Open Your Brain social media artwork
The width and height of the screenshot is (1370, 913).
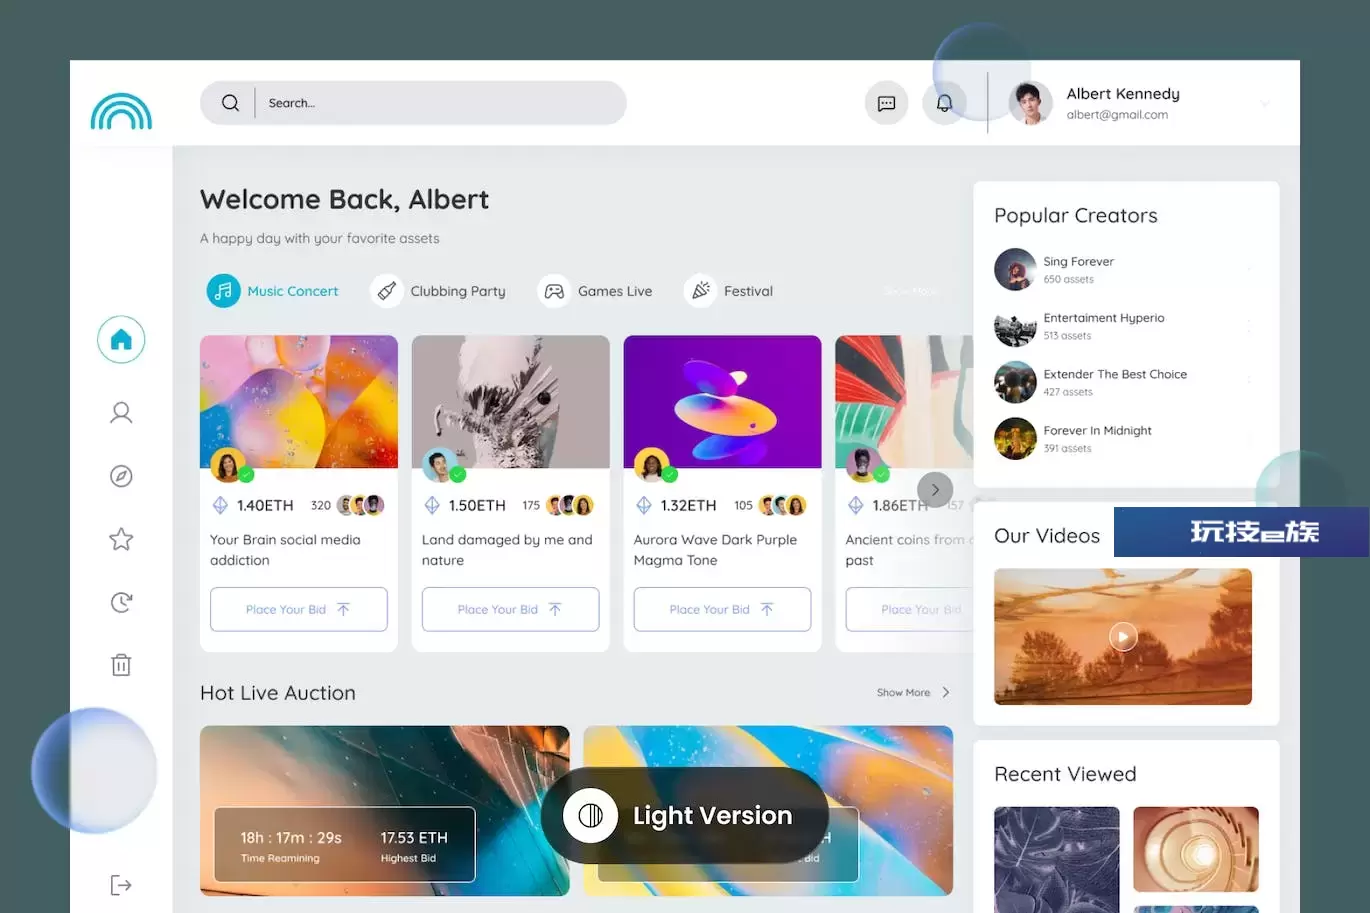(x=299, y=401)
